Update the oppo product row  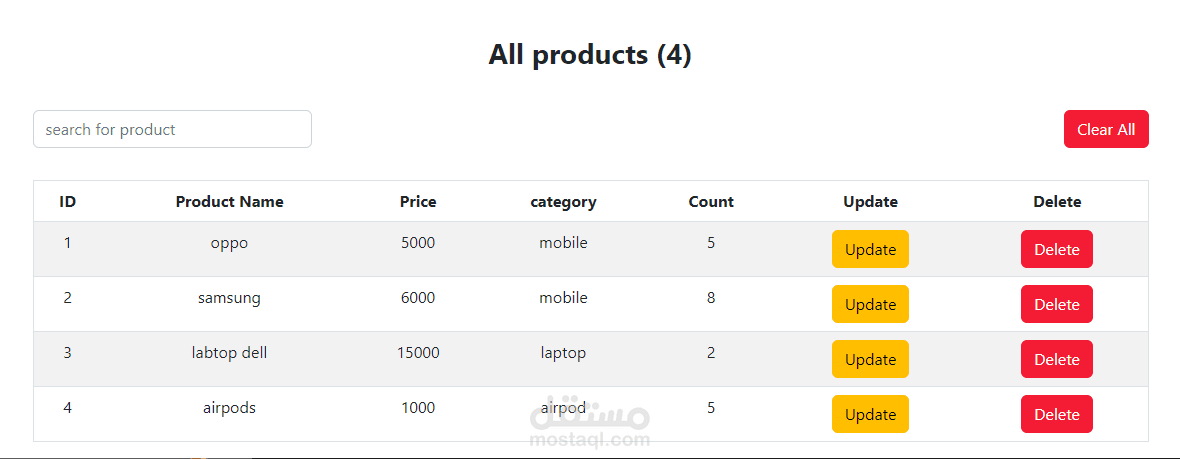[x=870, y=249]
